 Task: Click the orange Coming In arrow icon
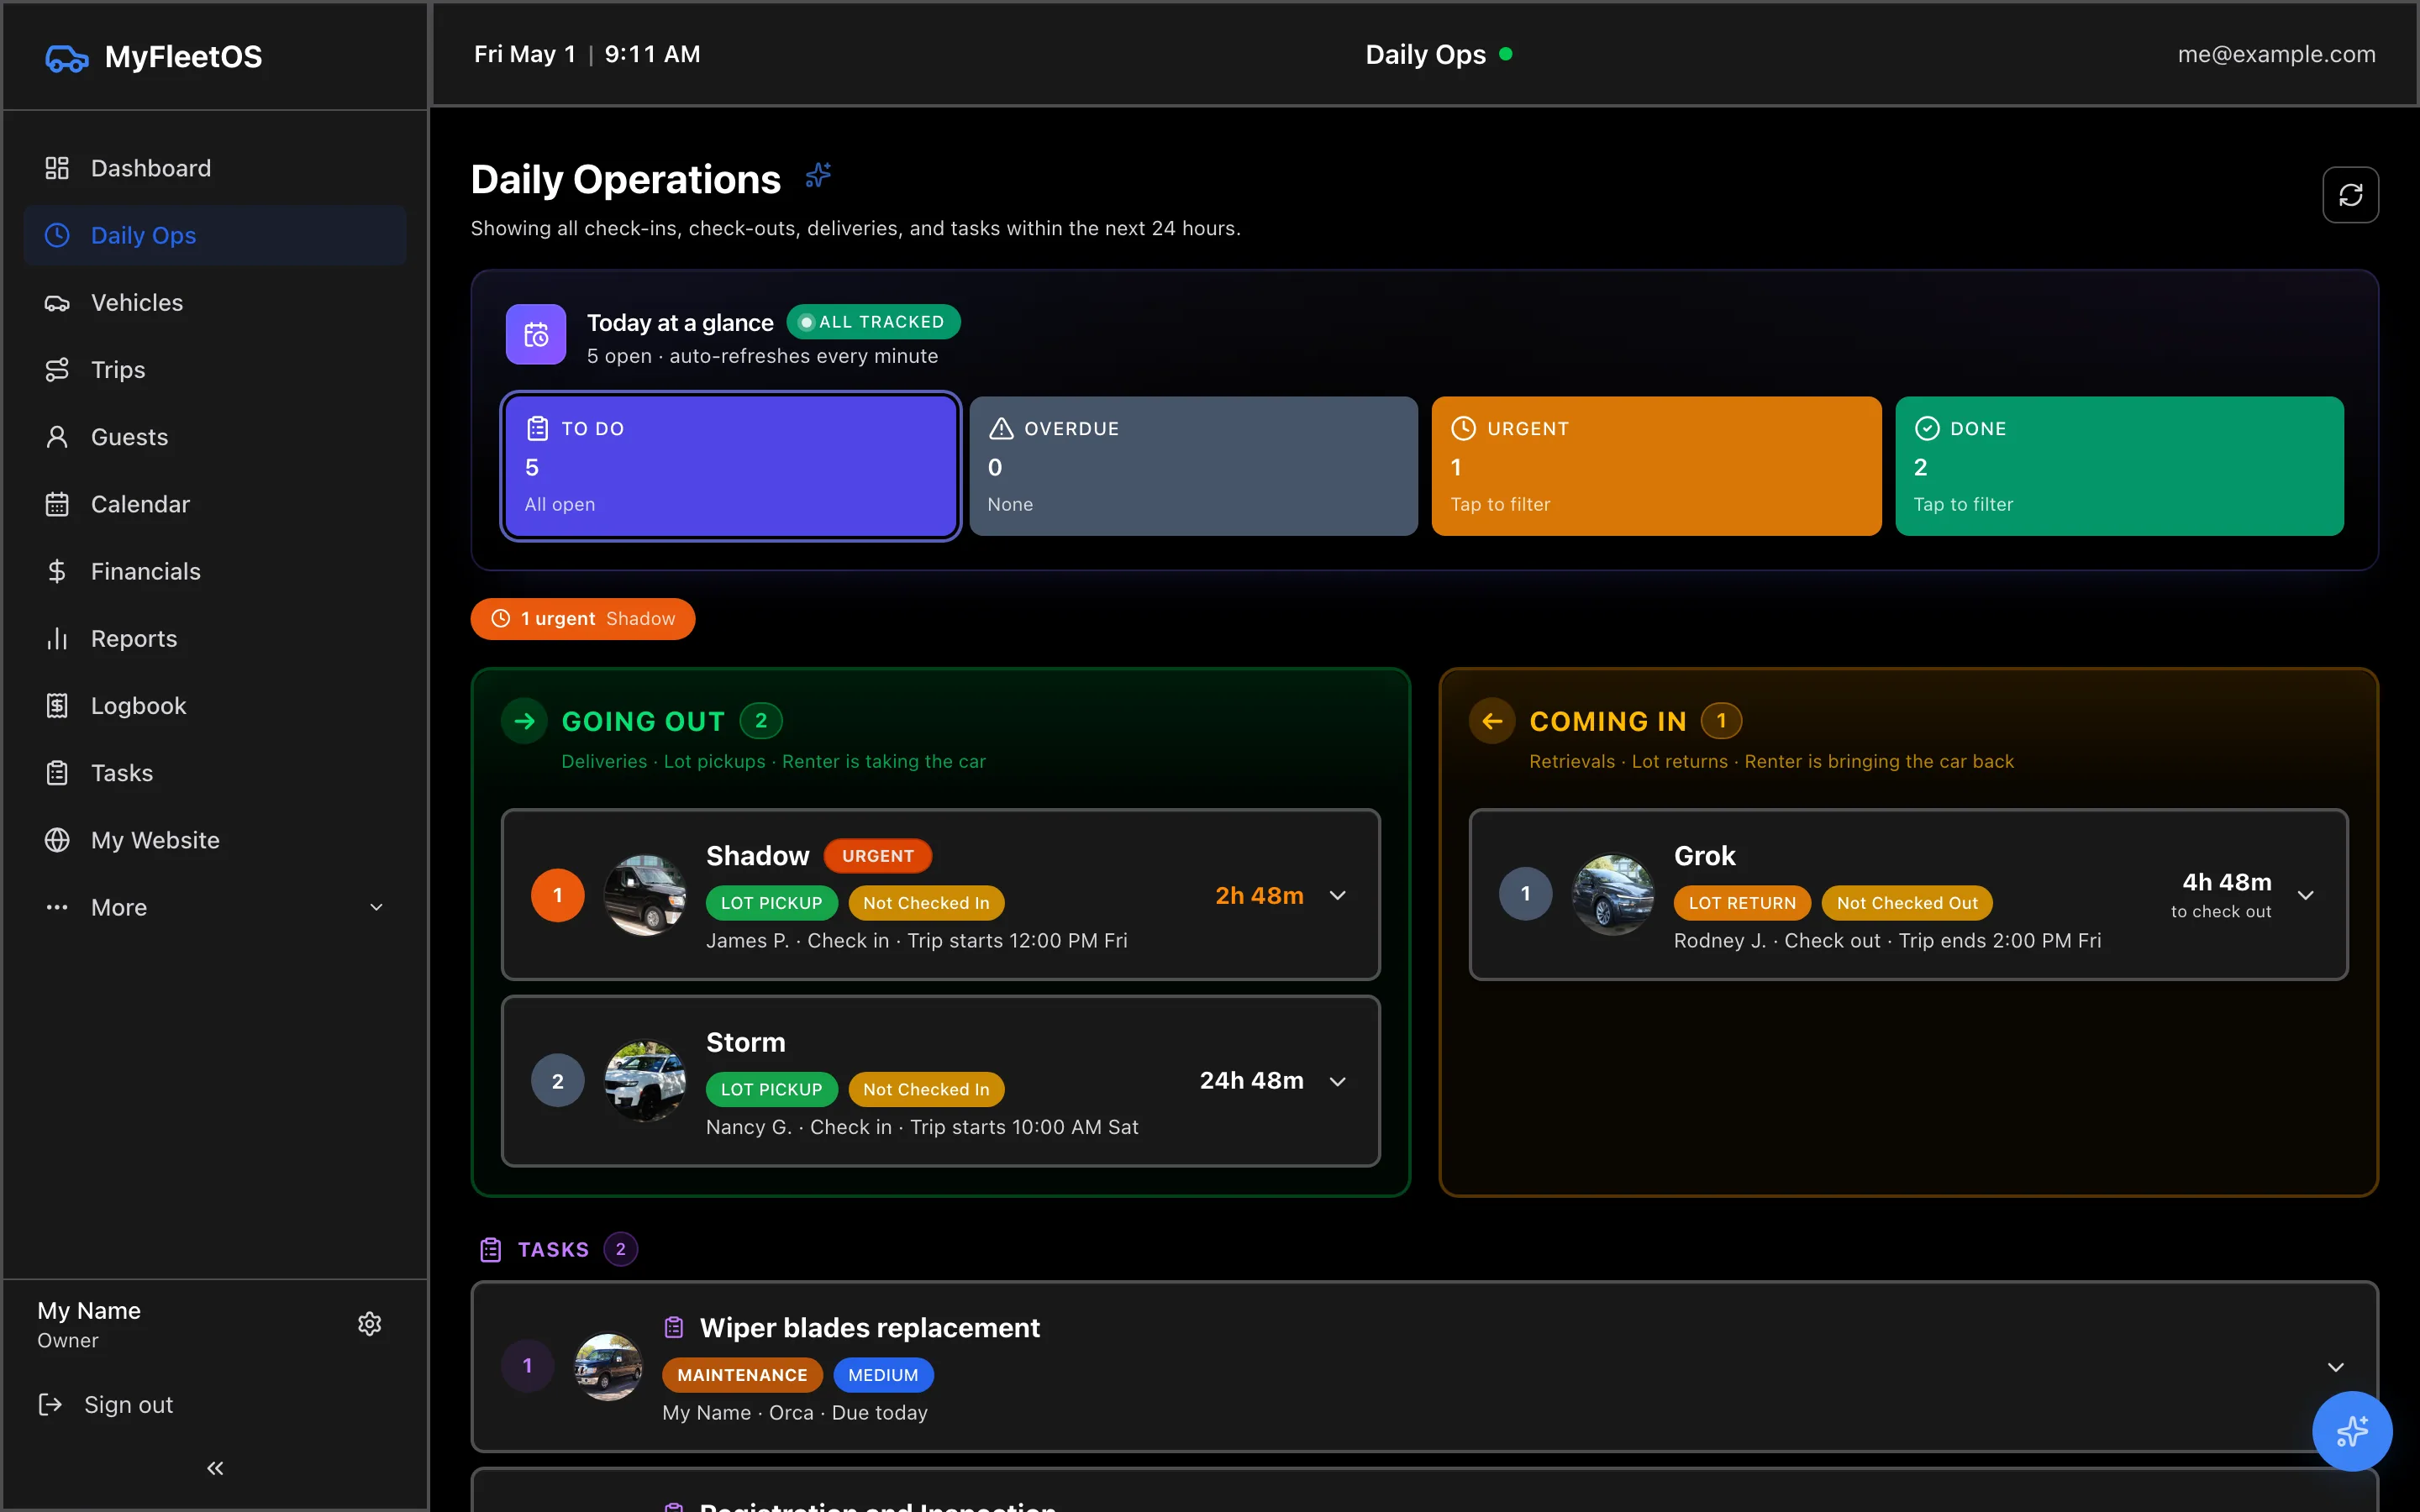(x=1492, y=721)
